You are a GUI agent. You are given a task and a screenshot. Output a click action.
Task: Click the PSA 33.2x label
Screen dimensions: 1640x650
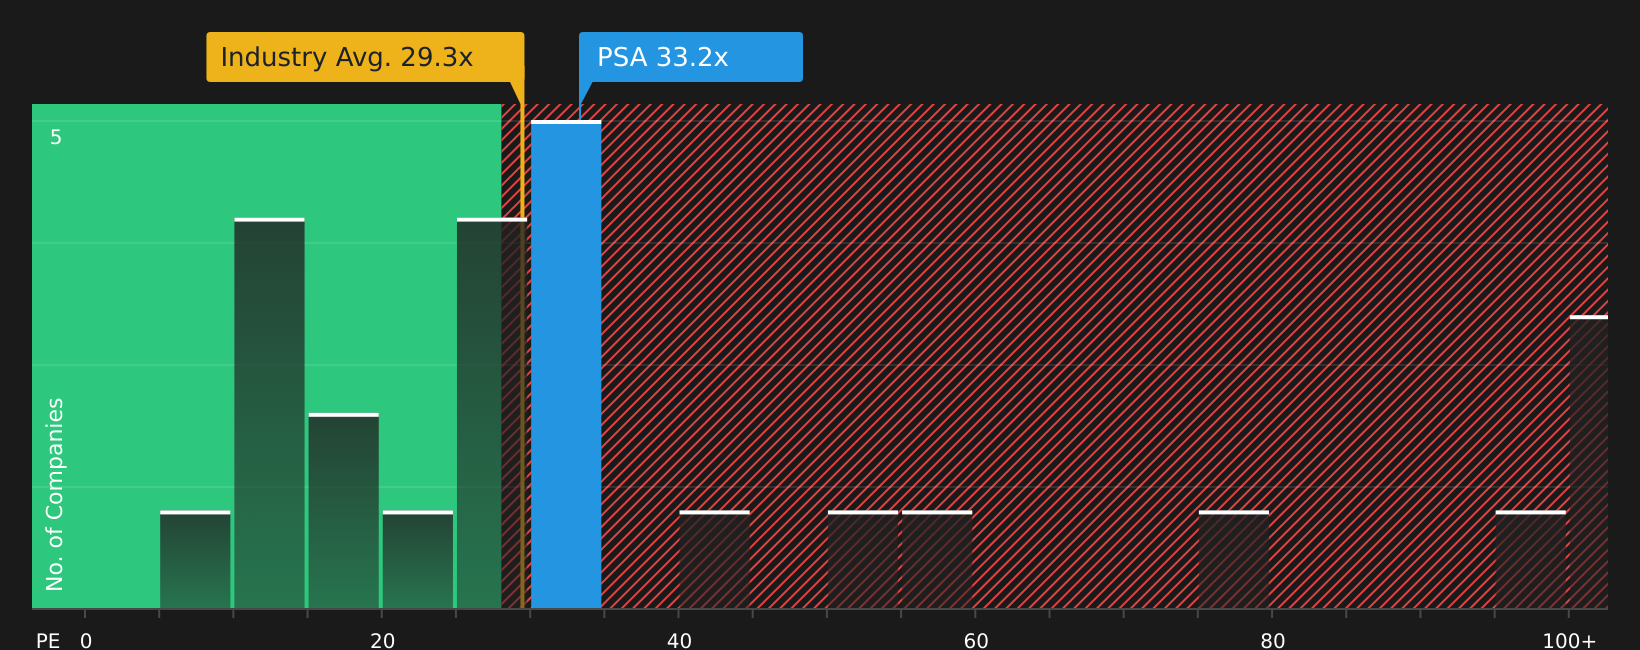pyautogui.click(x=691, y=57)
